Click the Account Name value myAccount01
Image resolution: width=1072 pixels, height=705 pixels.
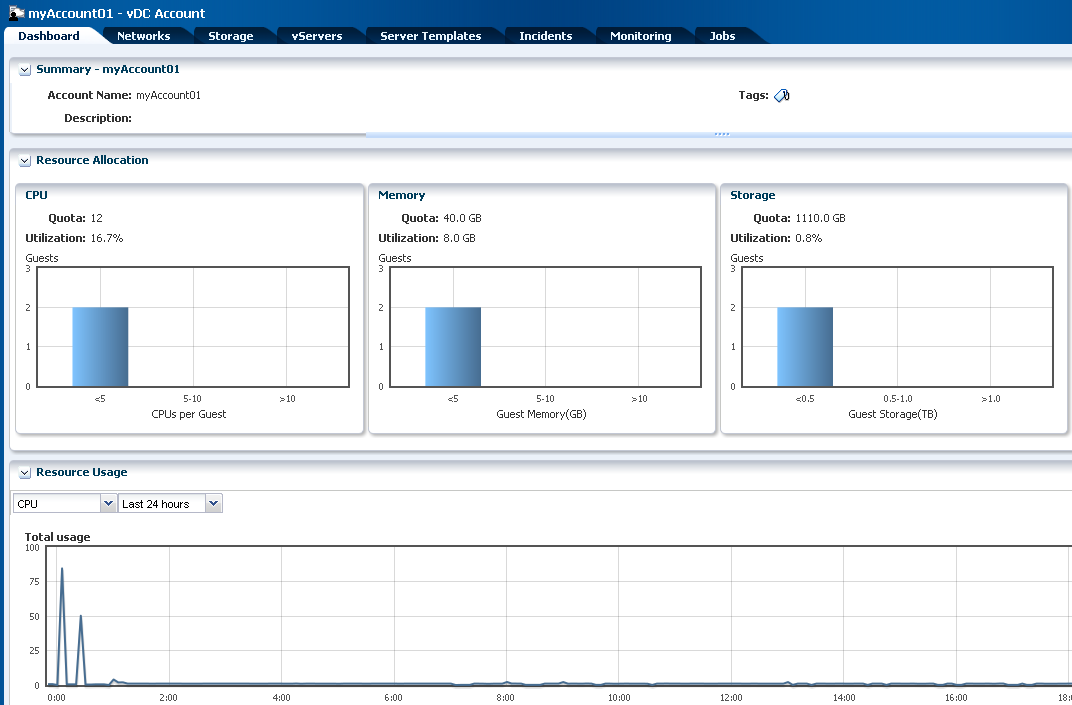pos(168,95)
